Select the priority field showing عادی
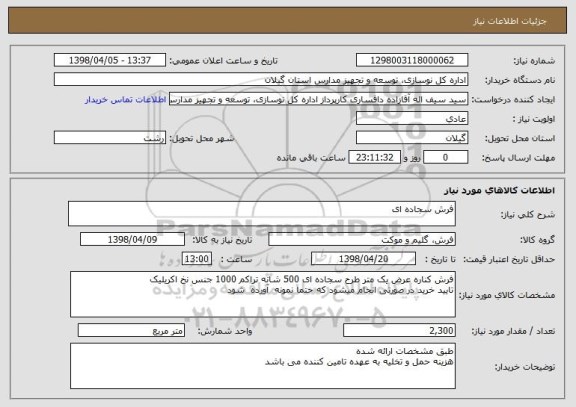The height and width of the screenshot is (407, 576). [x=412, y=119]
